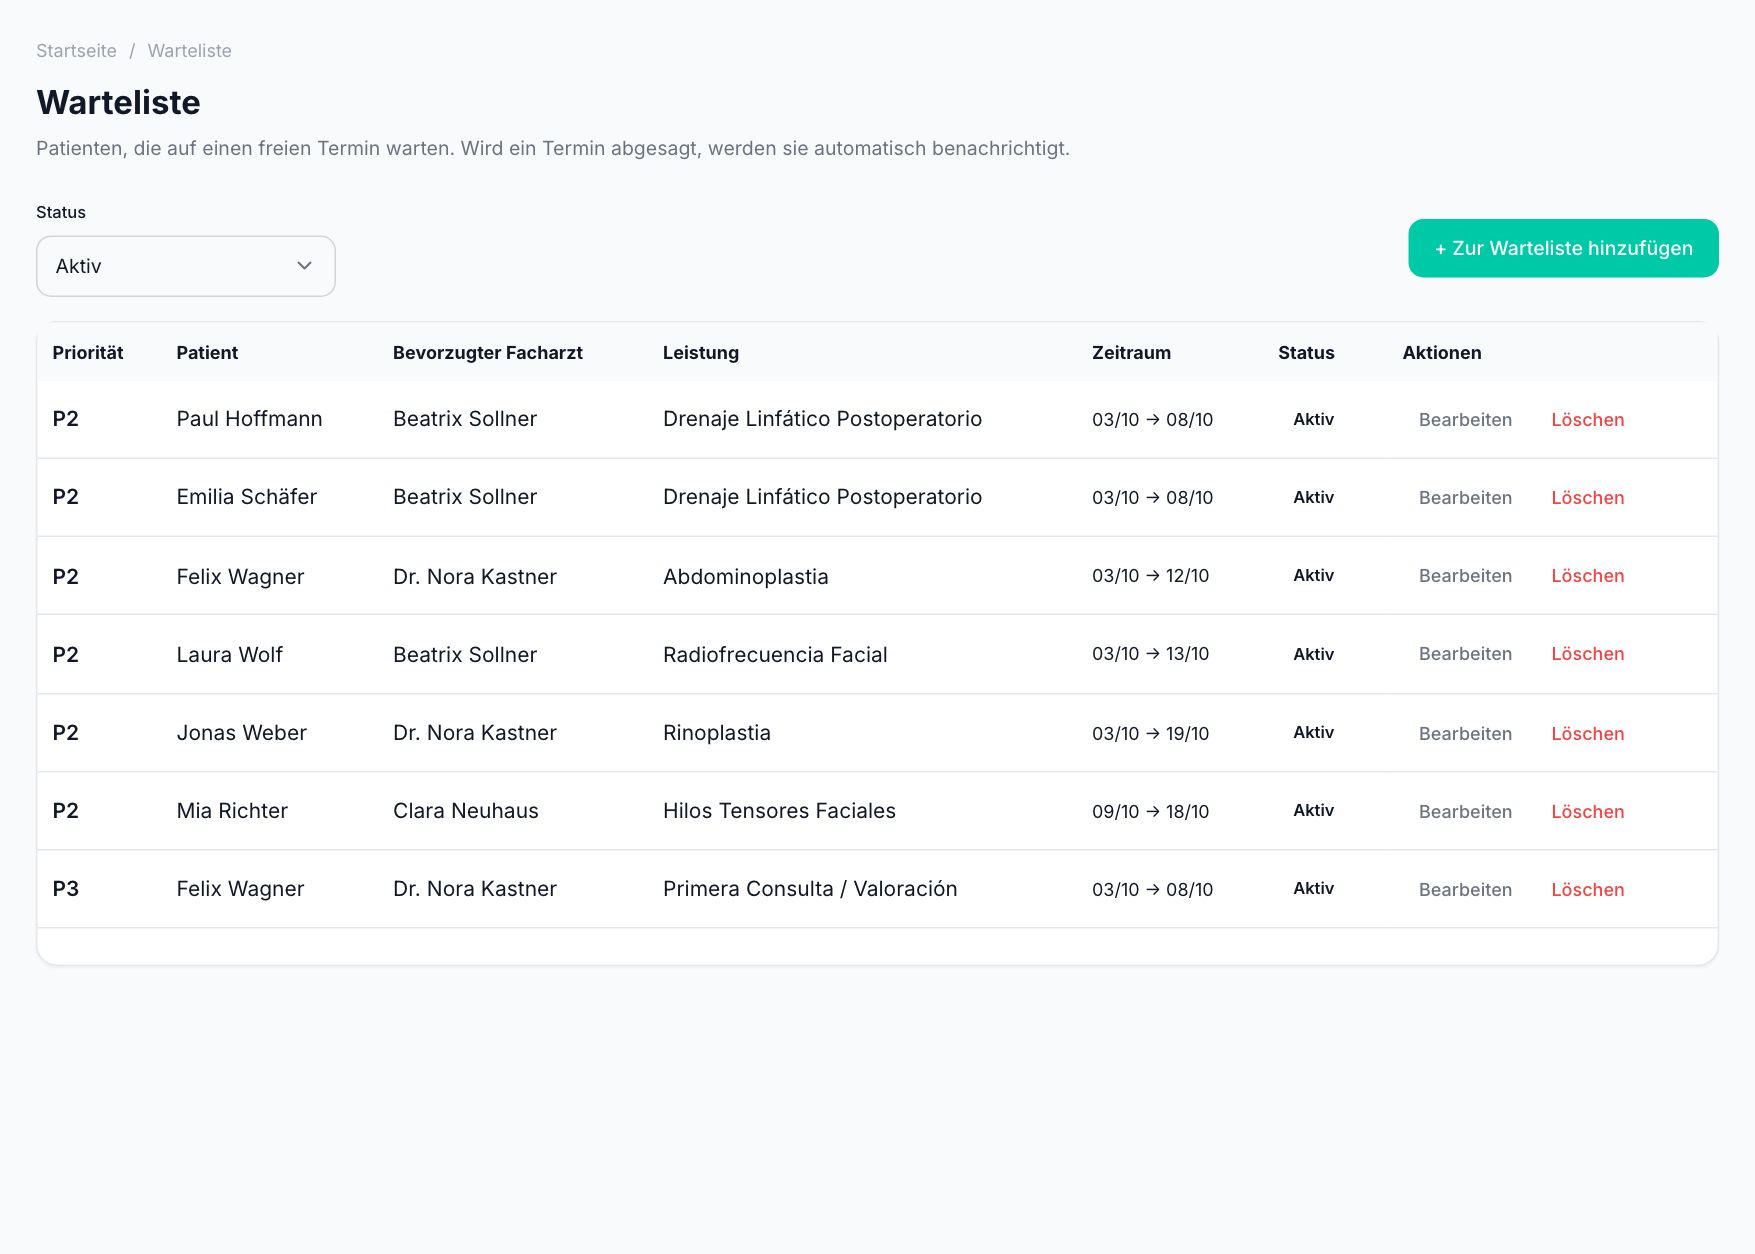The width and height of the screenshot is (1755, 1254).
Task: Click the Zeitraum column header
Action: tap(1131, 353)
